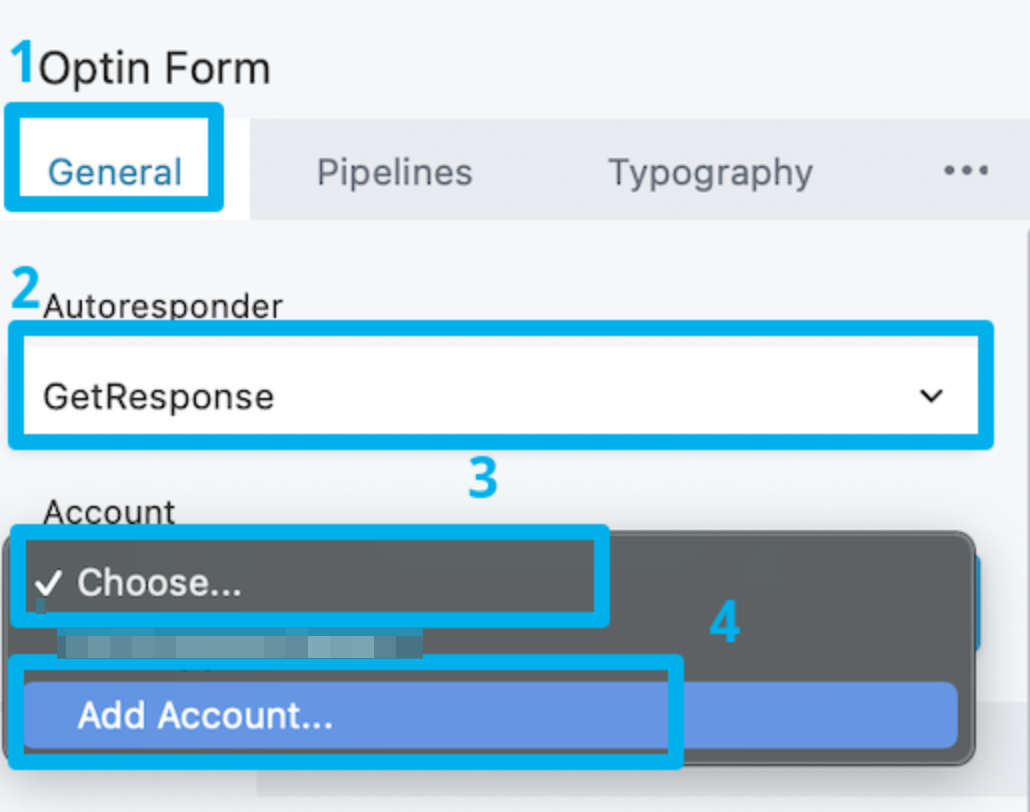This screenshot has width=1030, height=812.
Task: Click the Autoresponder field label
Action: 163,306
